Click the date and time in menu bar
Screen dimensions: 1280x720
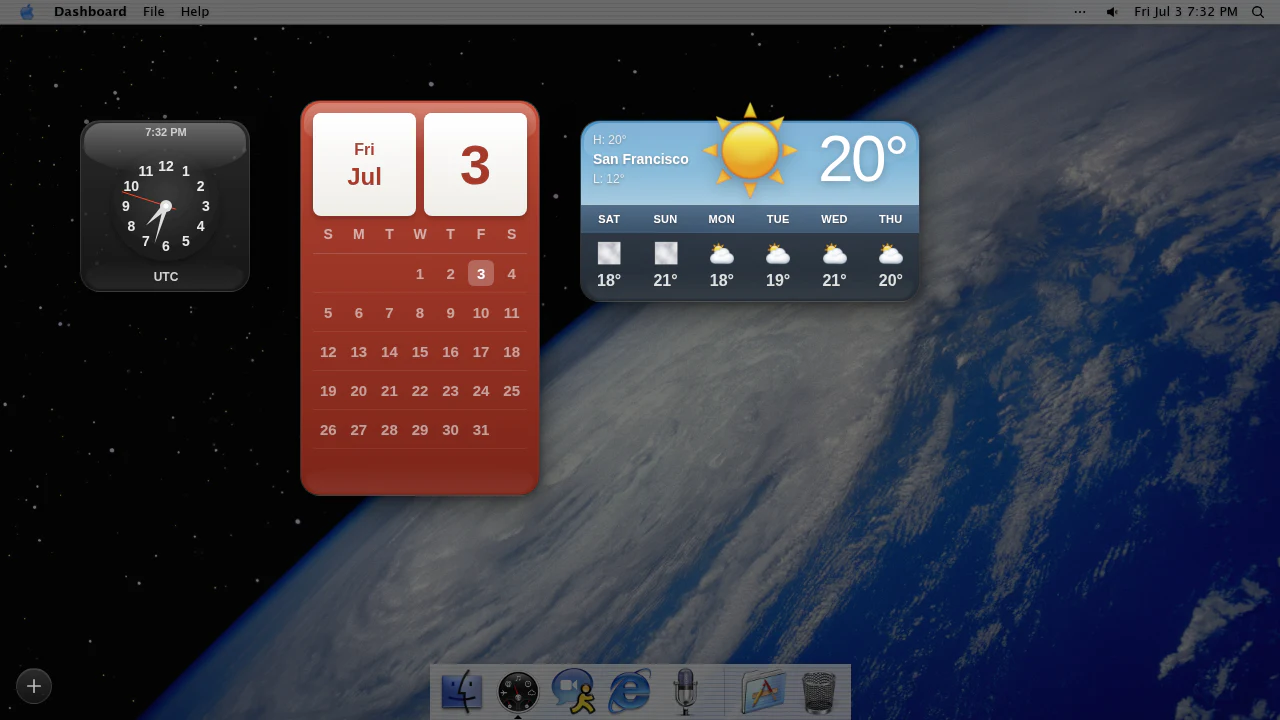coord(1186,12)
